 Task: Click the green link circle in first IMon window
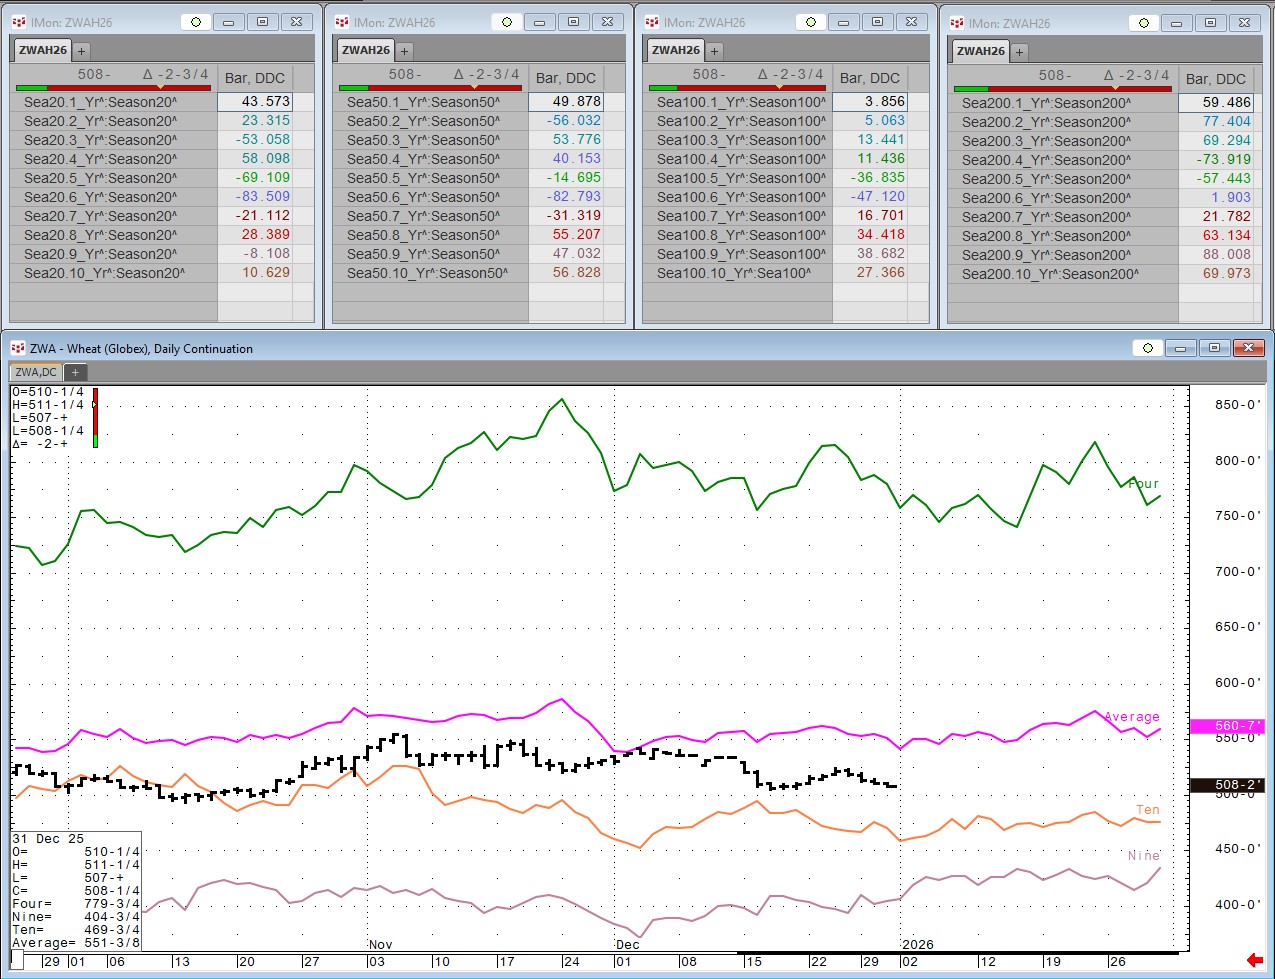point(195,22)
